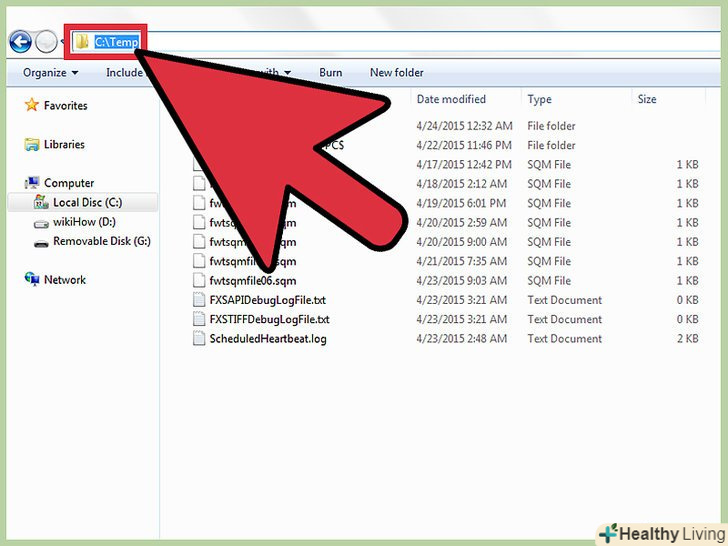Click the 2 KB size value
Image resolution: width=728 pixels, height=546 pixels.
[688, 339]
